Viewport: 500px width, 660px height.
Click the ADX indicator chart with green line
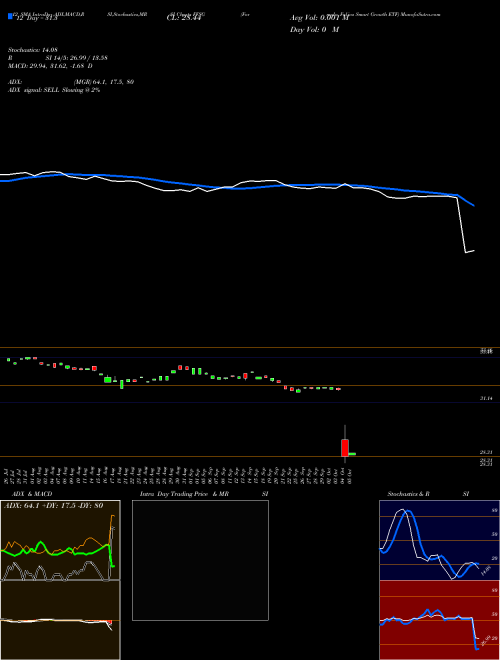[x=60, y=540]
